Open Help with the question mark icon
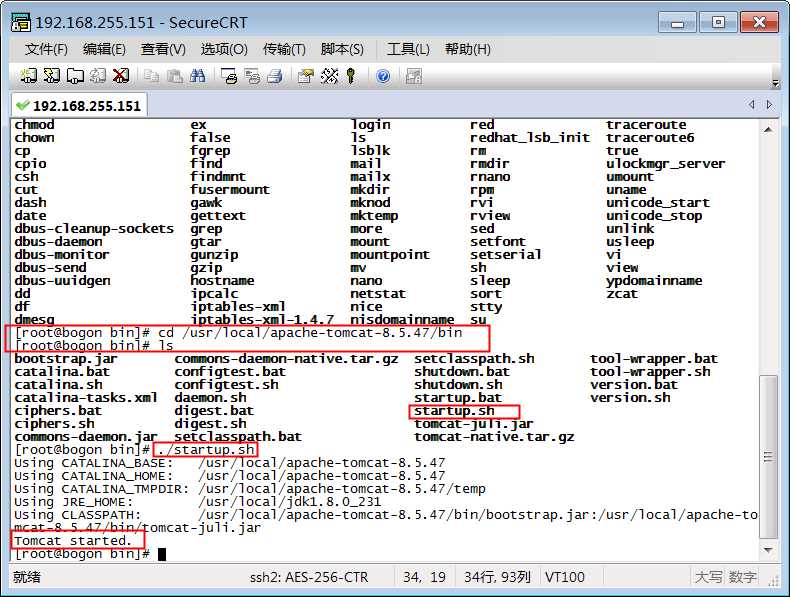Image resolution: width=790 pixels, height=597 pixels. (383, 76)
